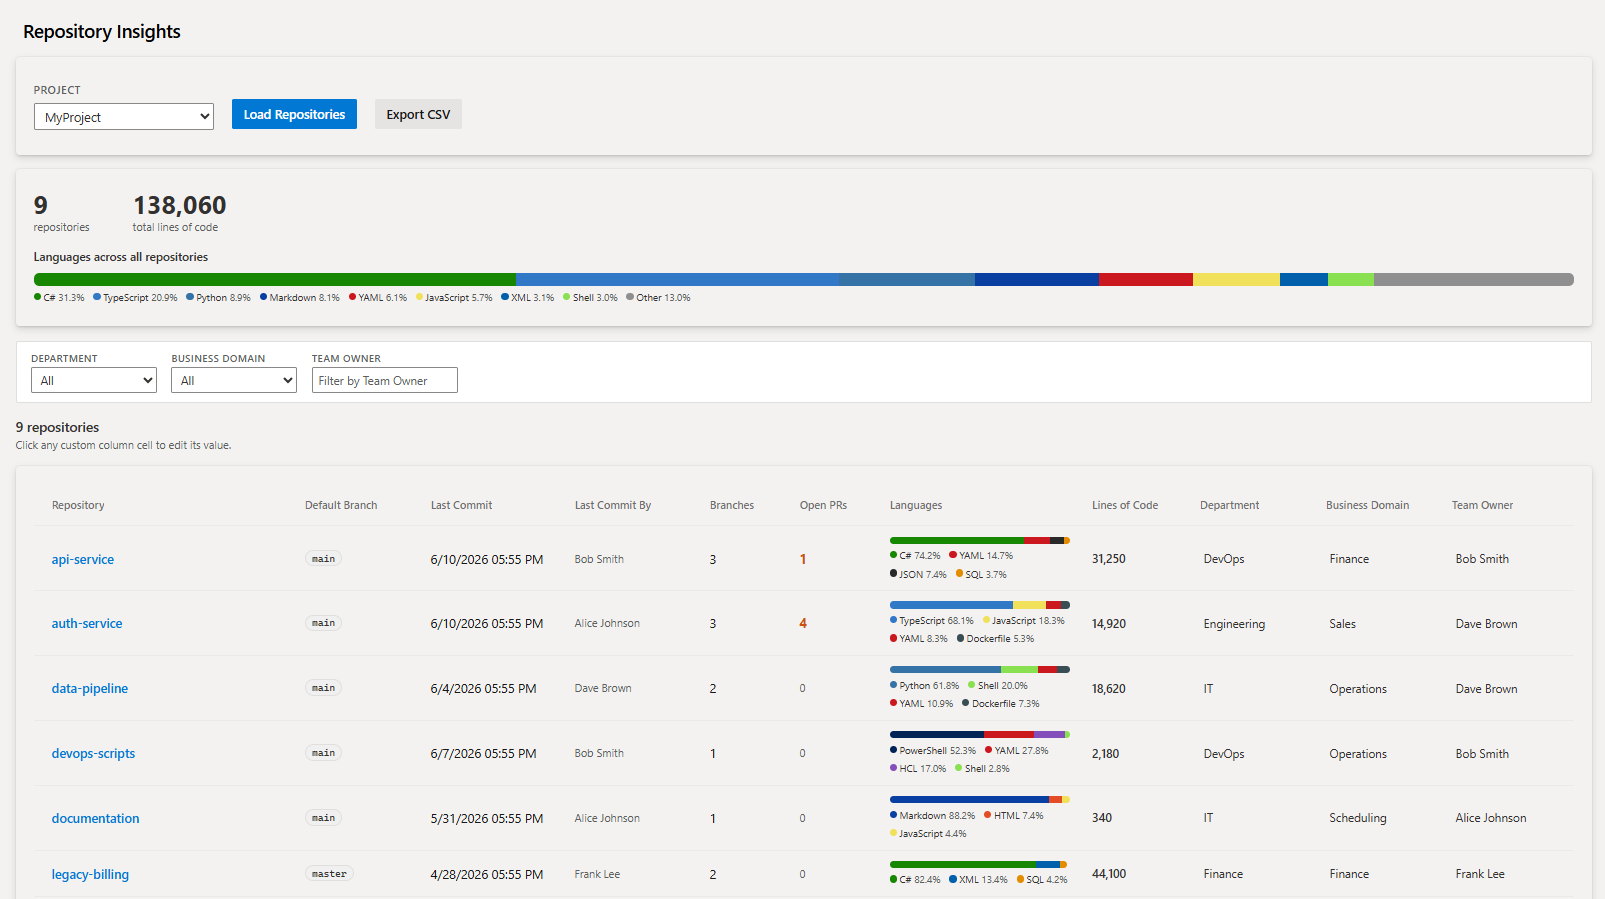The image size is (1605, 899).
Task: Click the 31,250 lines of code value
Action: click(x=1109, y=559)
